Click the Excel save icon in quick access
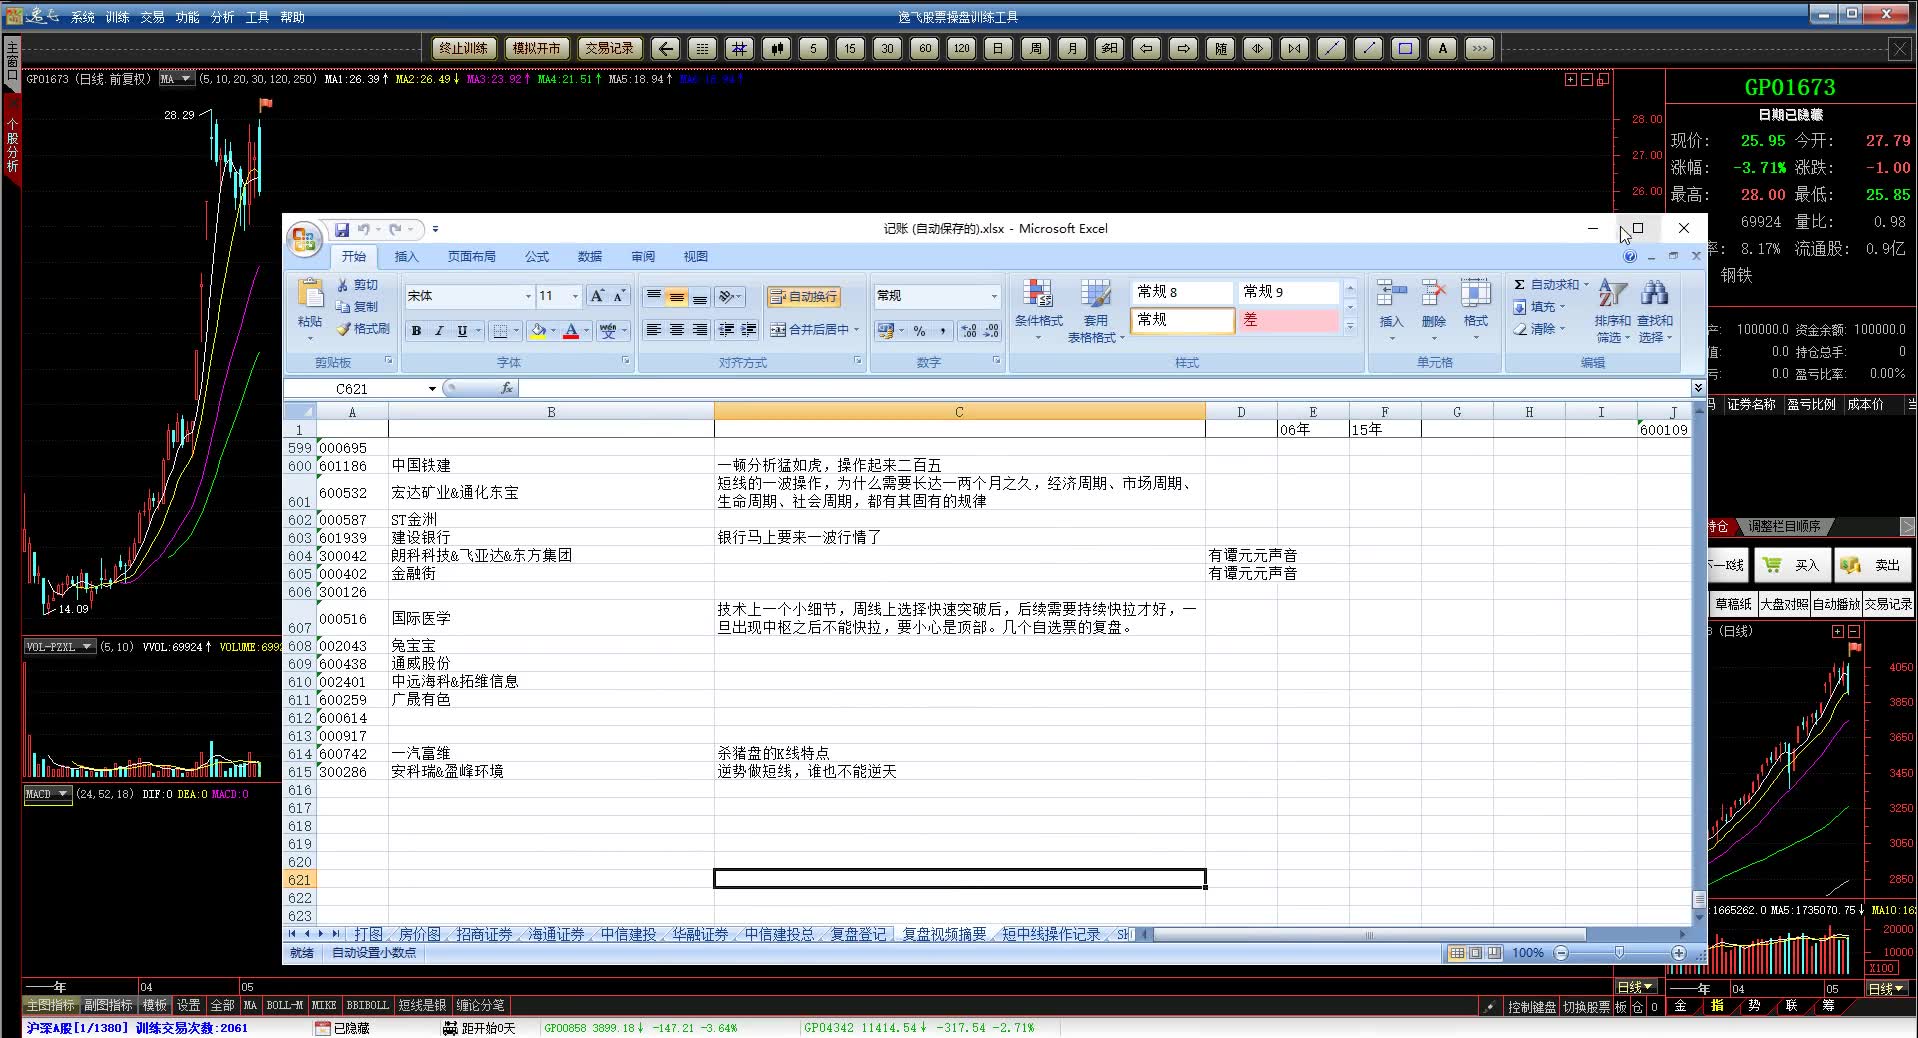This screenshot has height=1038, width=1918. coord(342,229)
